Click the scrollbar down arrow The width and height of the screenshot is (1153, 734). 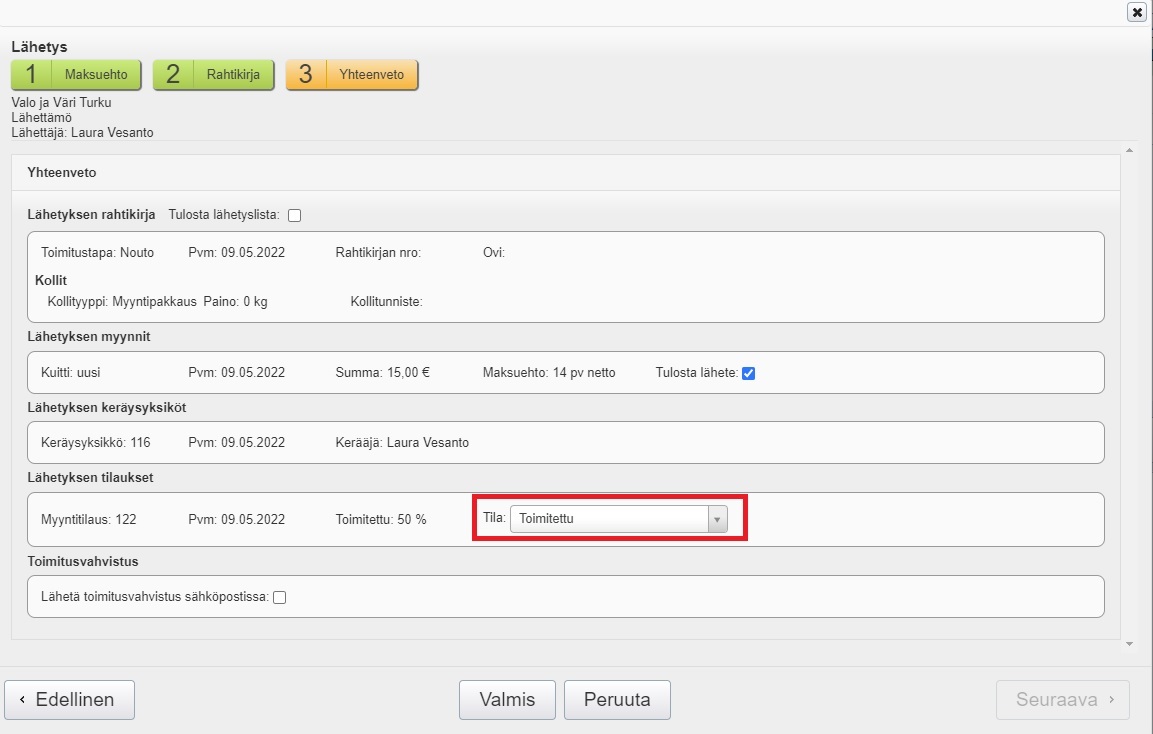pyautogui.click(x=1129, y=644)
